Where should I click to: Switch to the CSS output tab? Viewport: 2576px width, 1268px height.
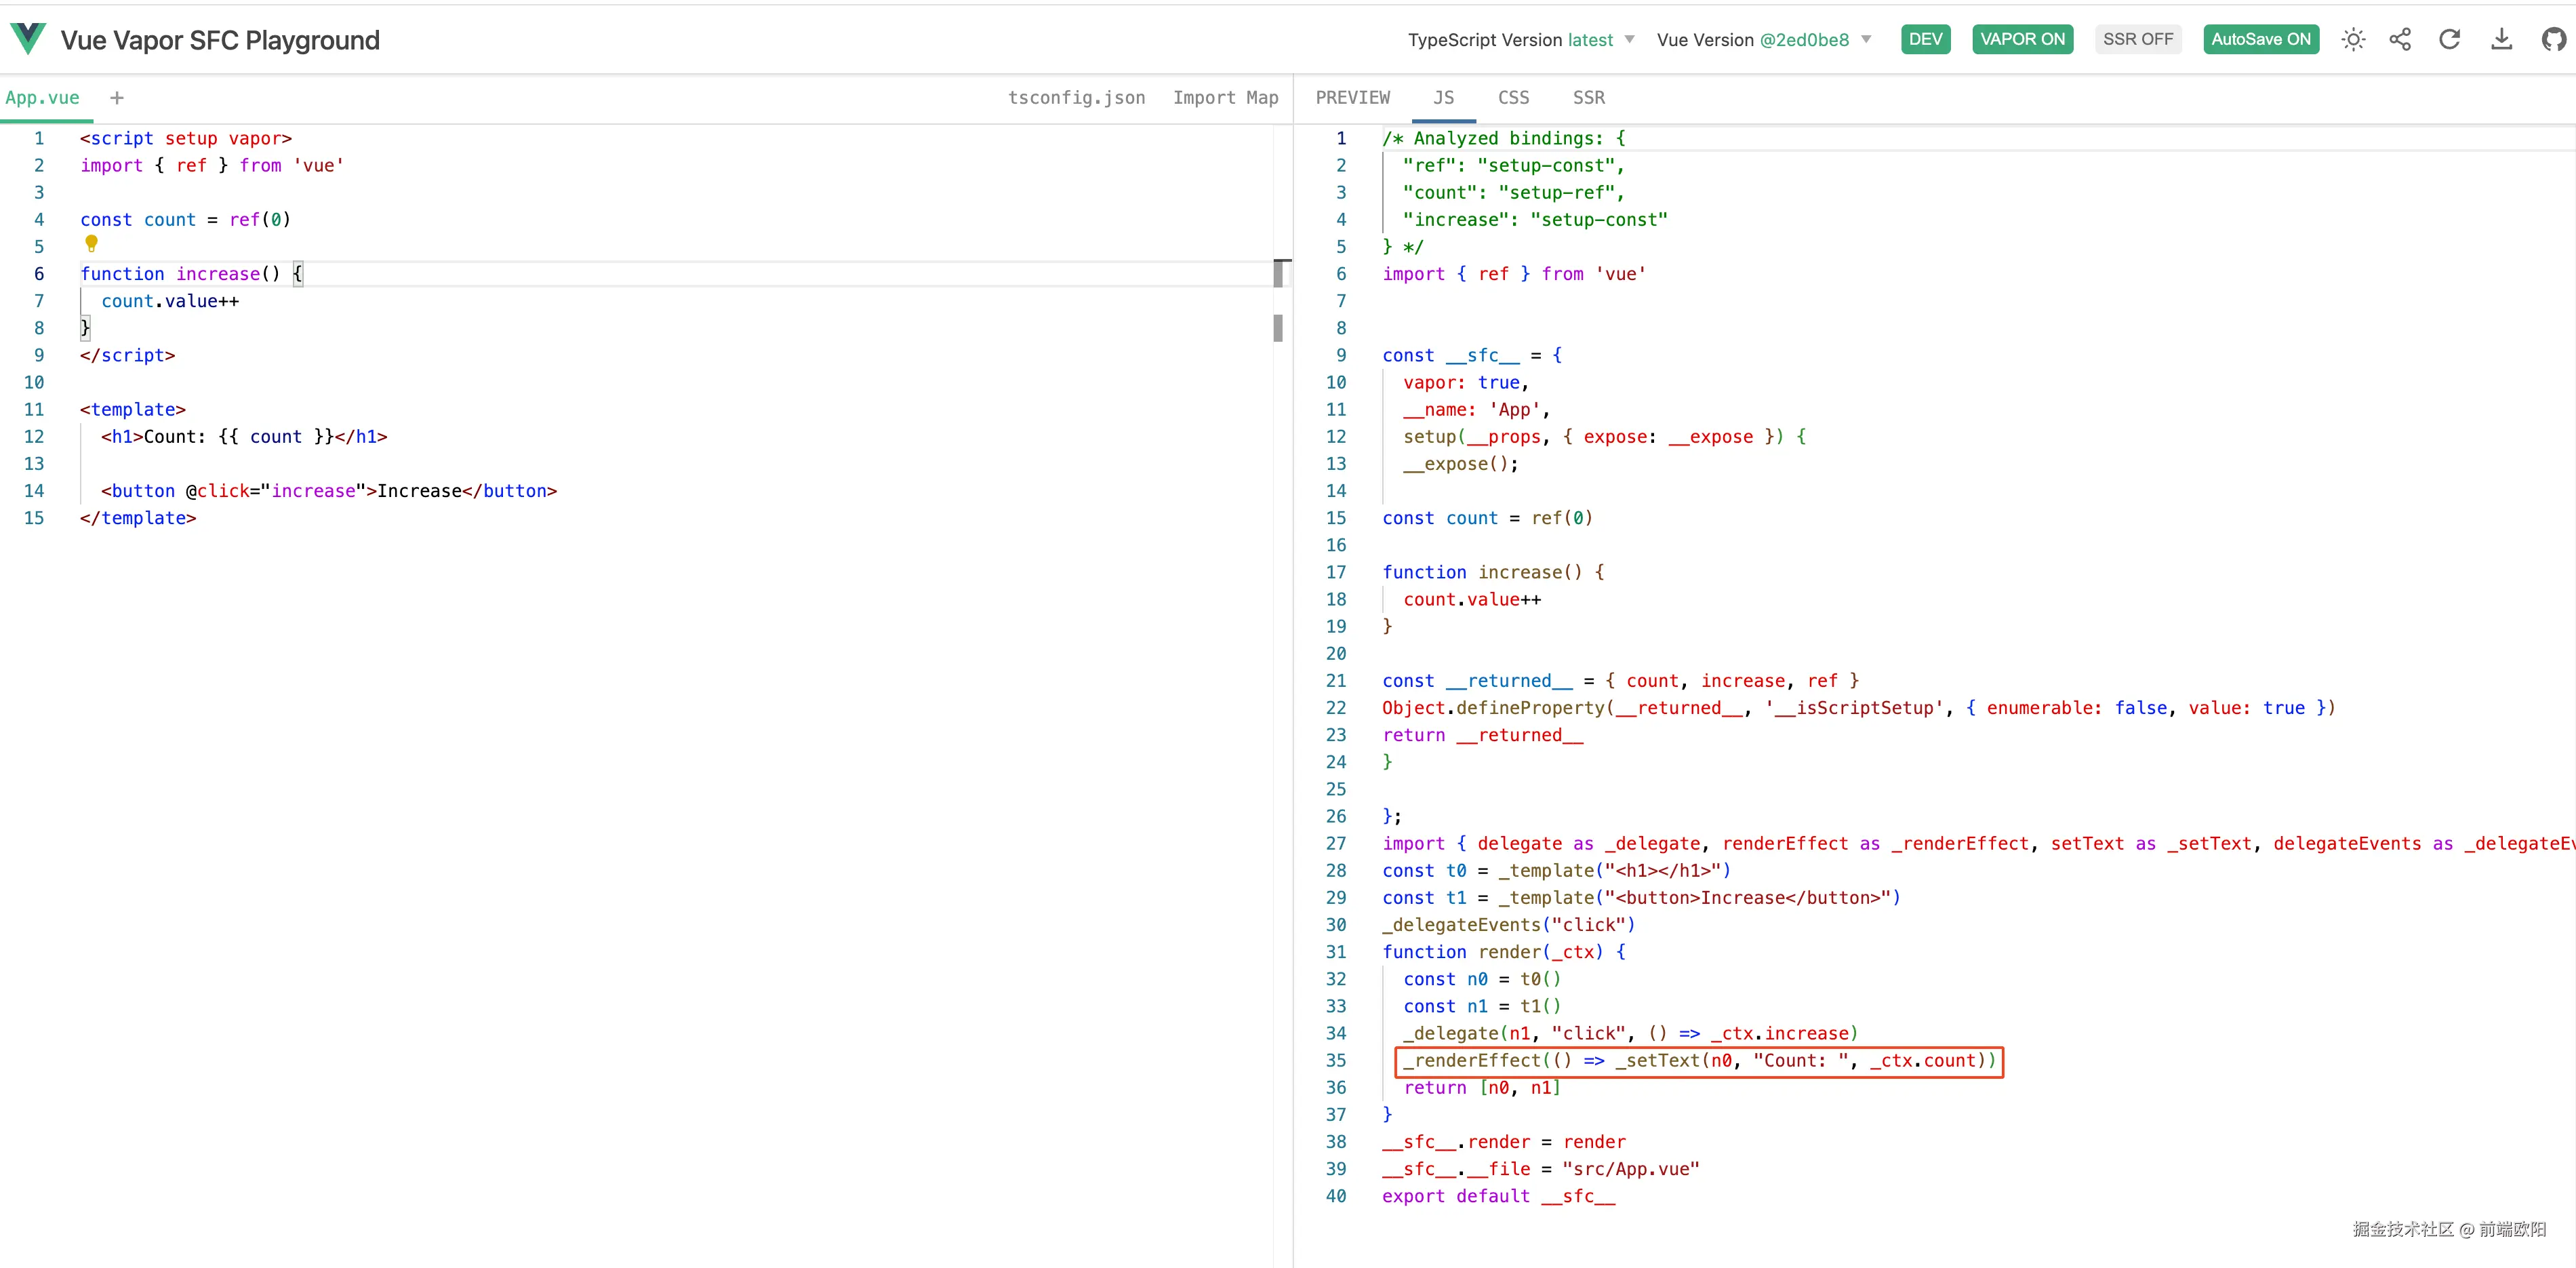[x=1513, y=98]
